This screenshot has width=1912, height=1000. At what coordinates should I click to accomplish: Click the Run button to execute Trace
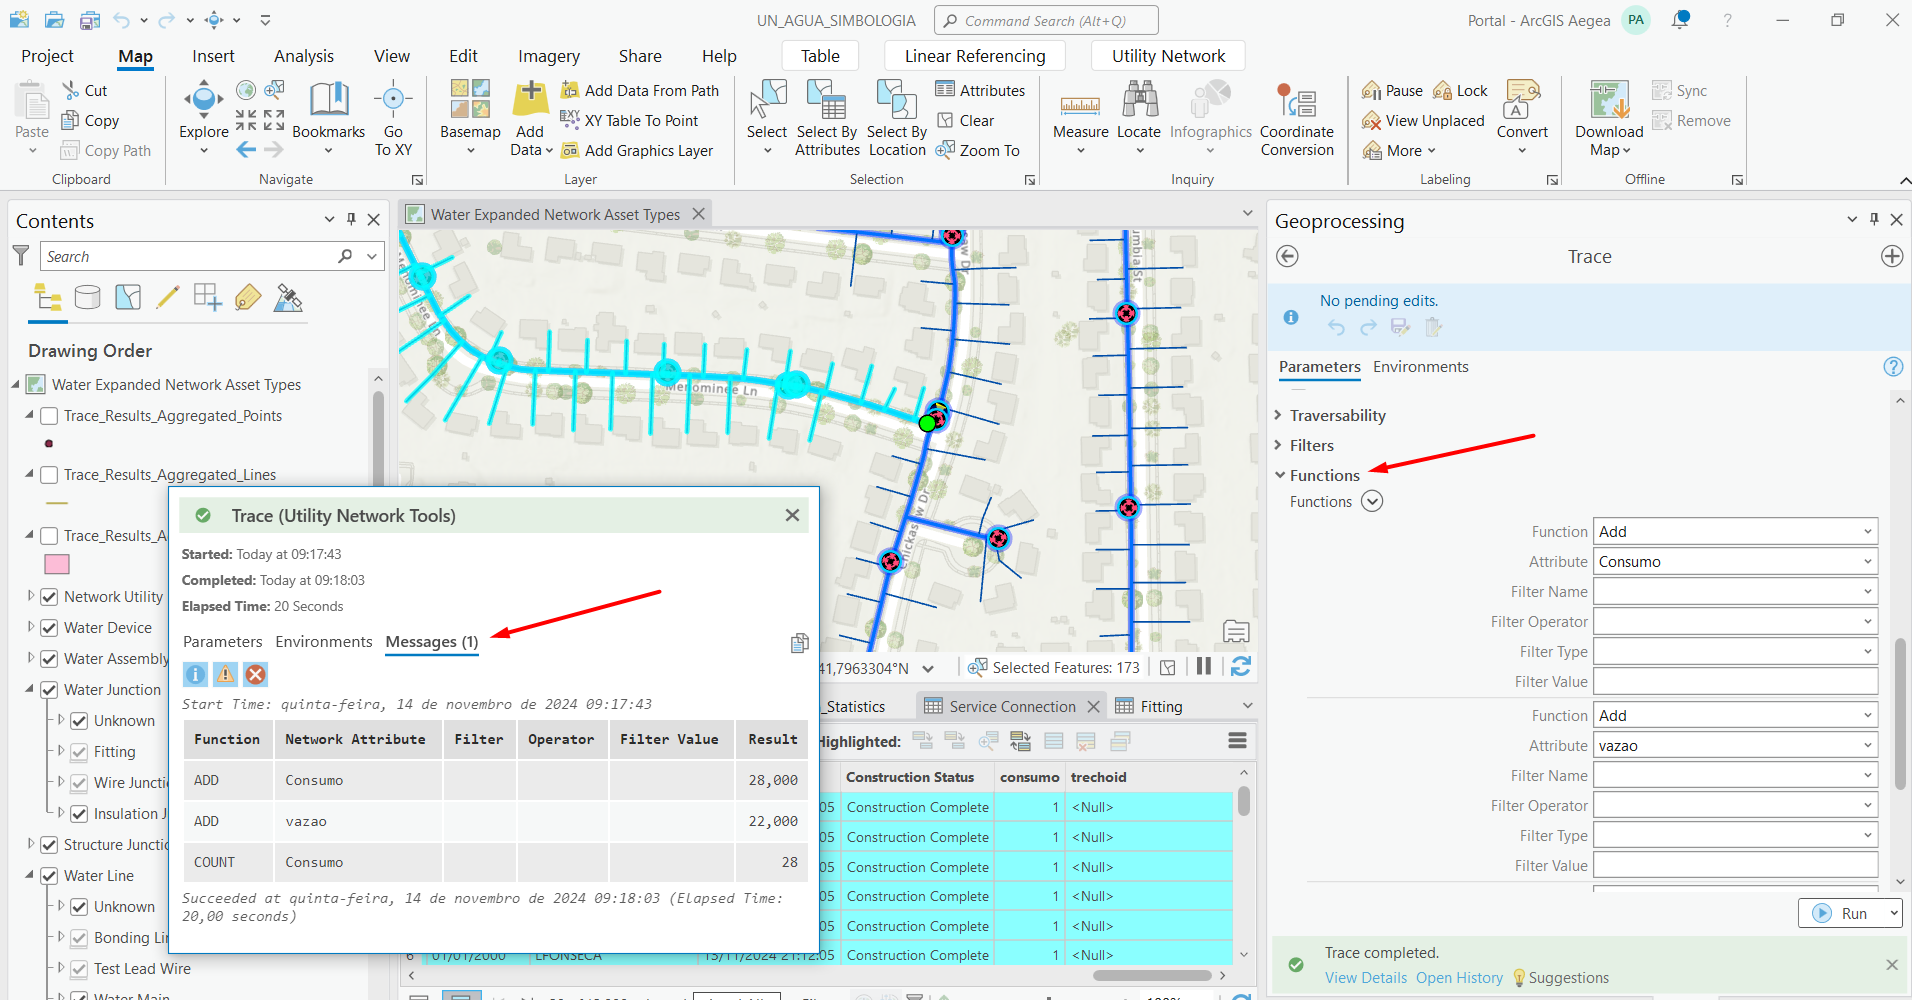(1850, 912)
